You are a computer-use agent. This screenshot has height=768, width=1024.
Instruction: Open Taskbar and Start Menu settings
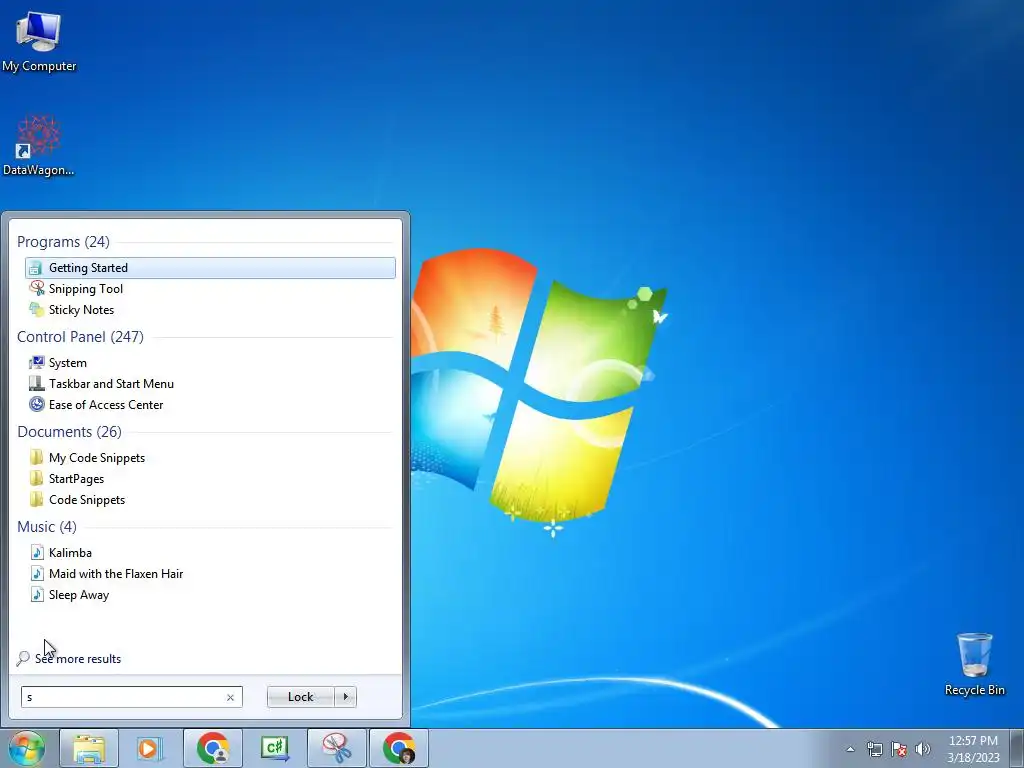[x=210, y=383]
